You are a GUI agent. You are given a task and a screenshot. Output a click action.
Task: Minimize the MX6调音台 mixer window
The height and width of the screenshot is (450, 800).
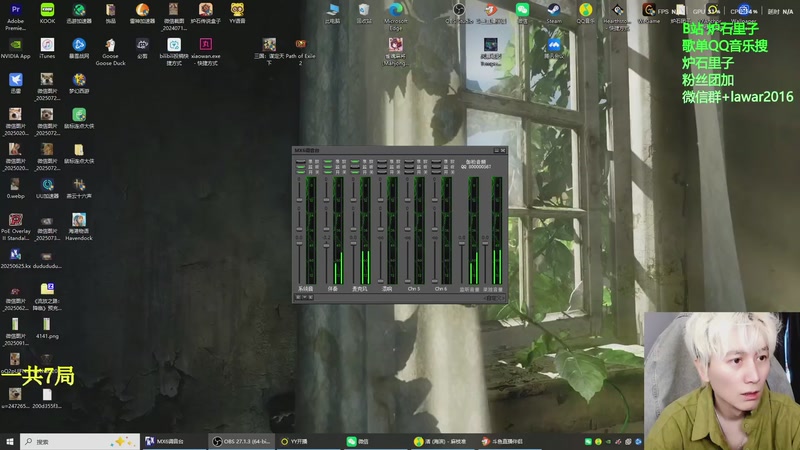coord(496,151)
